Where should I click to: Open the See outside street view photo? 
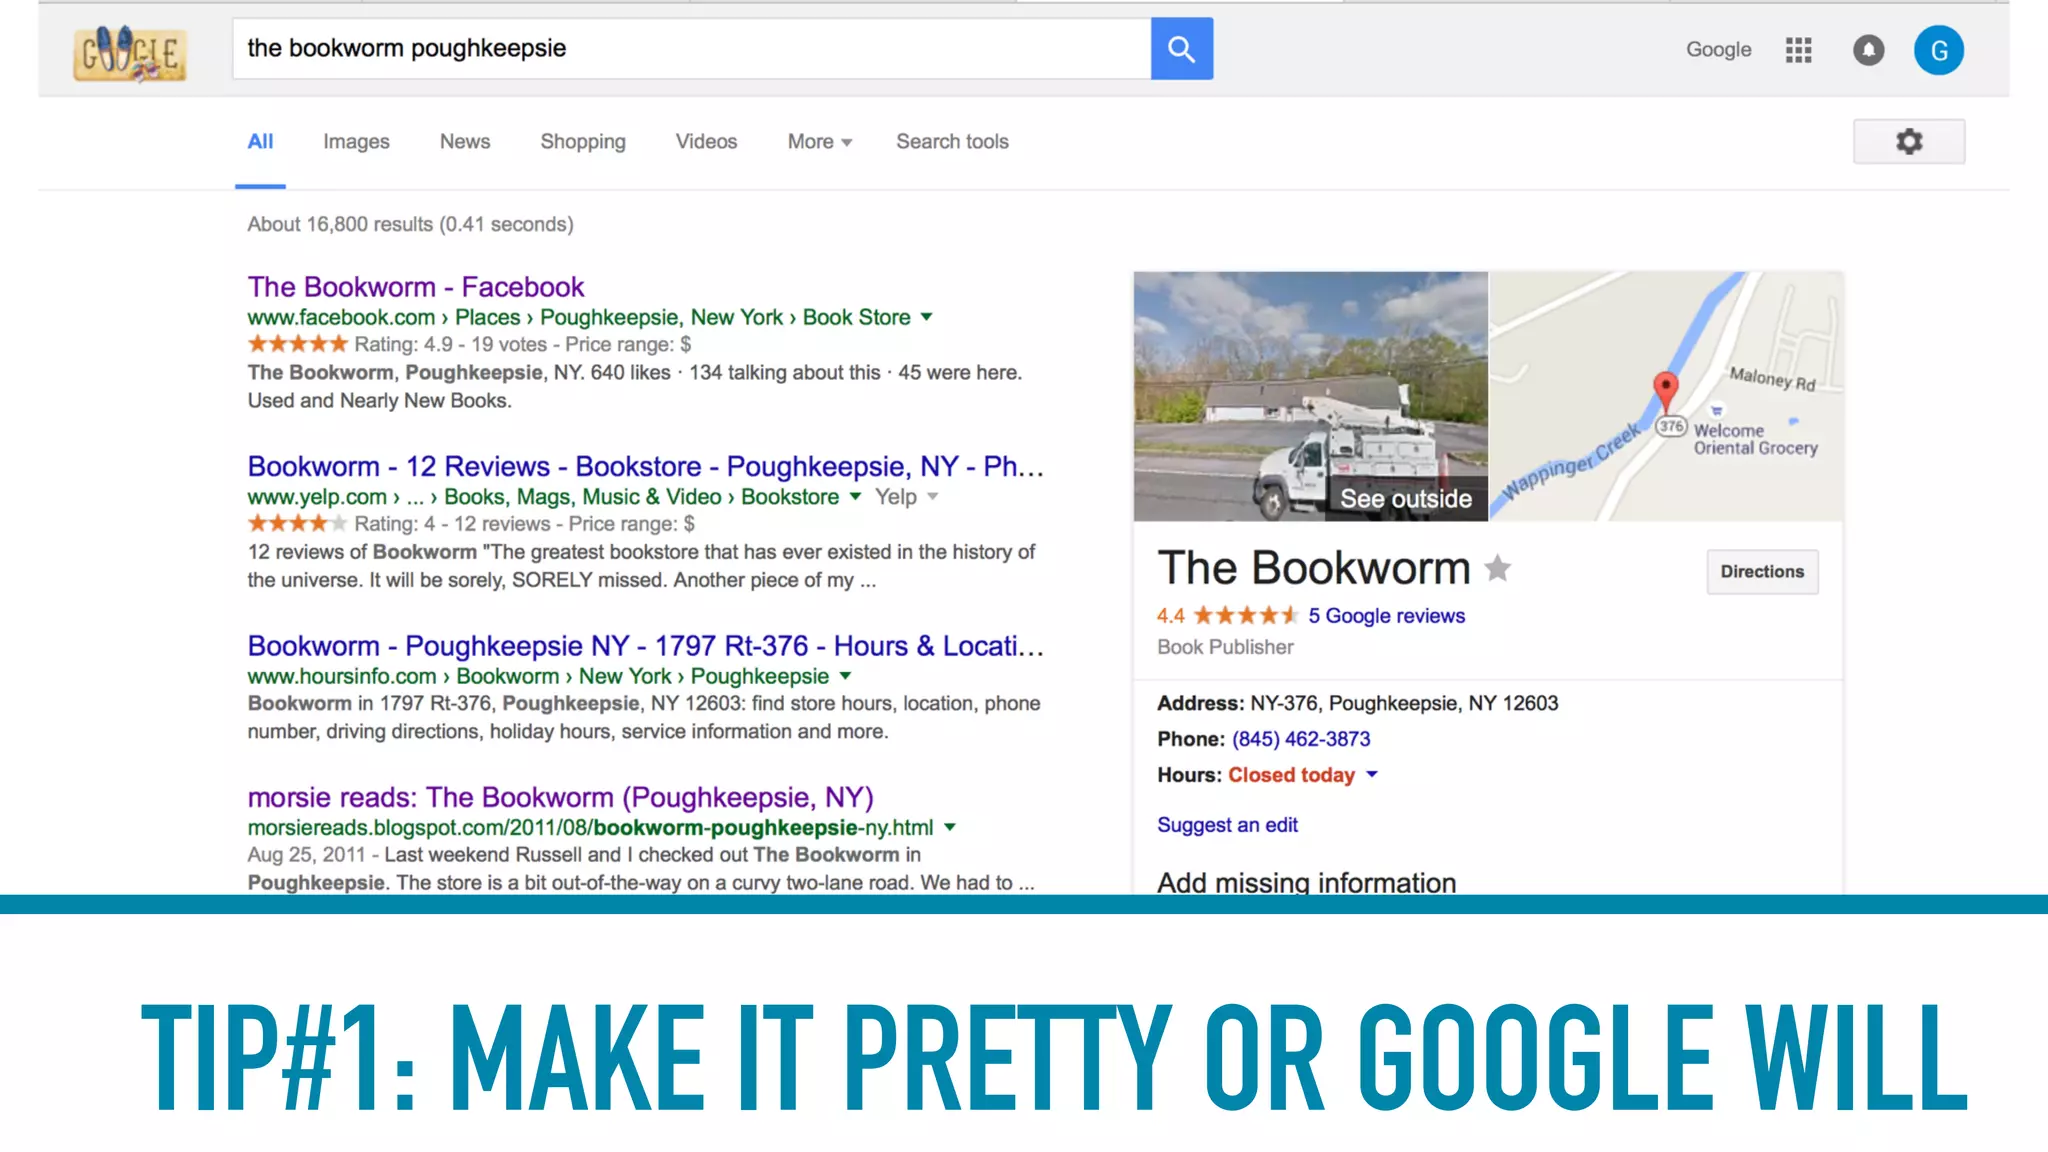(x=1310, y=396)
